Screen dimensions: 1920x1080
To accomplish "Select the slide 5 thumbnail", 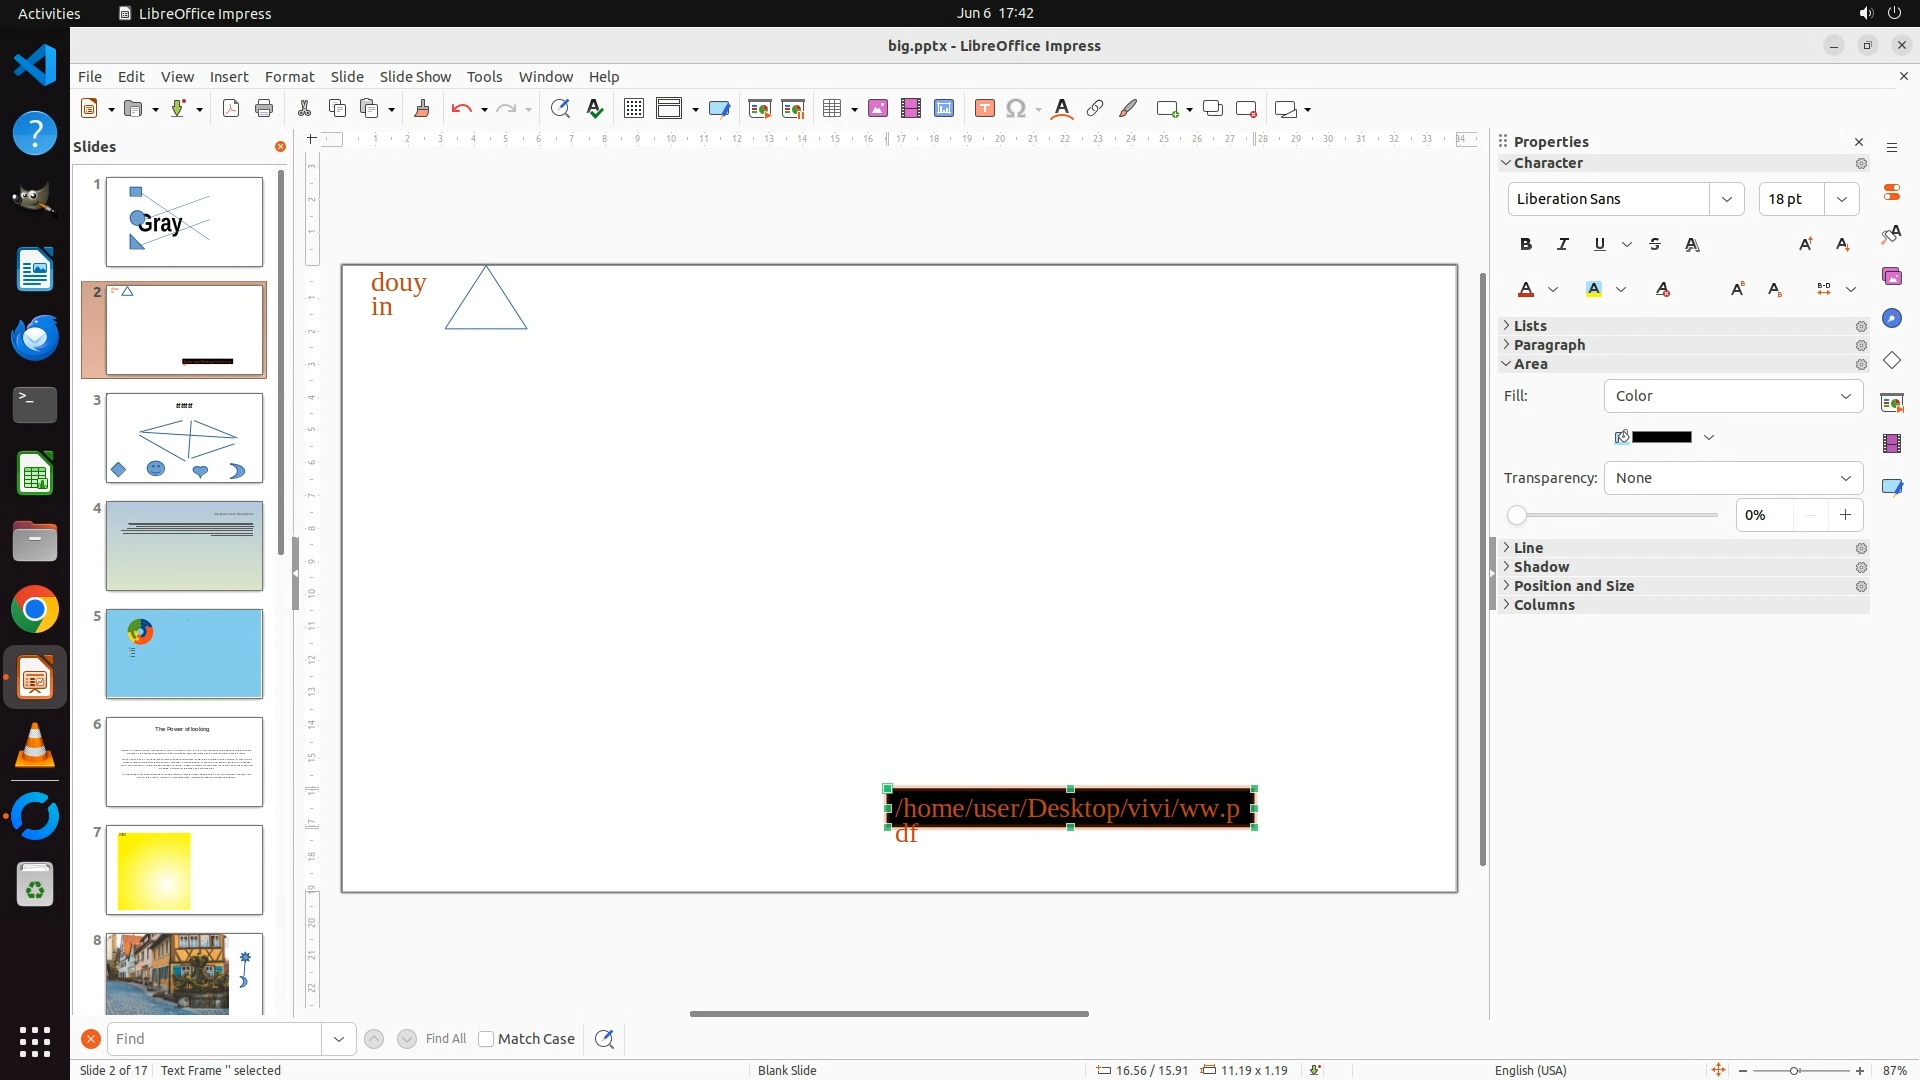I will 184,654.
